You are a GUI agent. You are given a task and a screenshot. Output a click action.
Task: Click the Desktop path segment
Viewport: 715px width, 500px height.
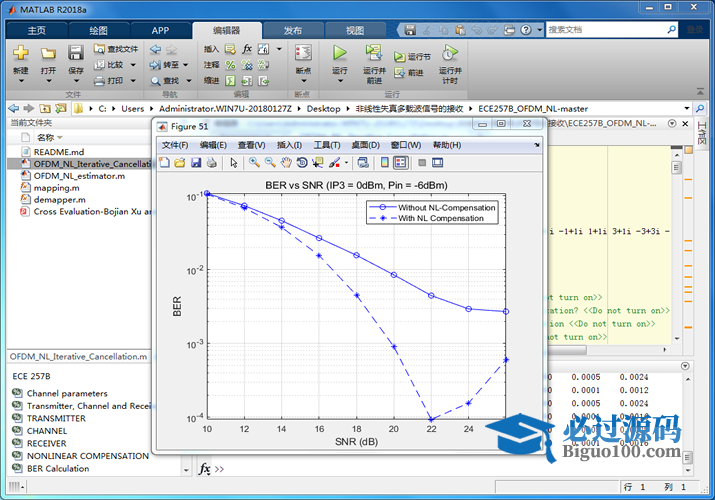323,108
